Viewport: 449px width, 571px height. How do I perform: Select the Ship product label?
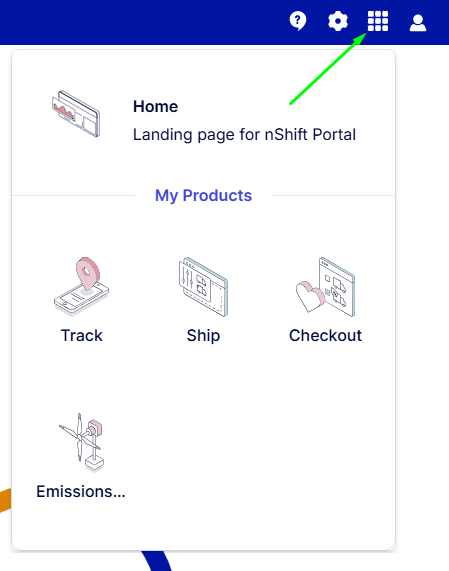click(x=203, y=335)
